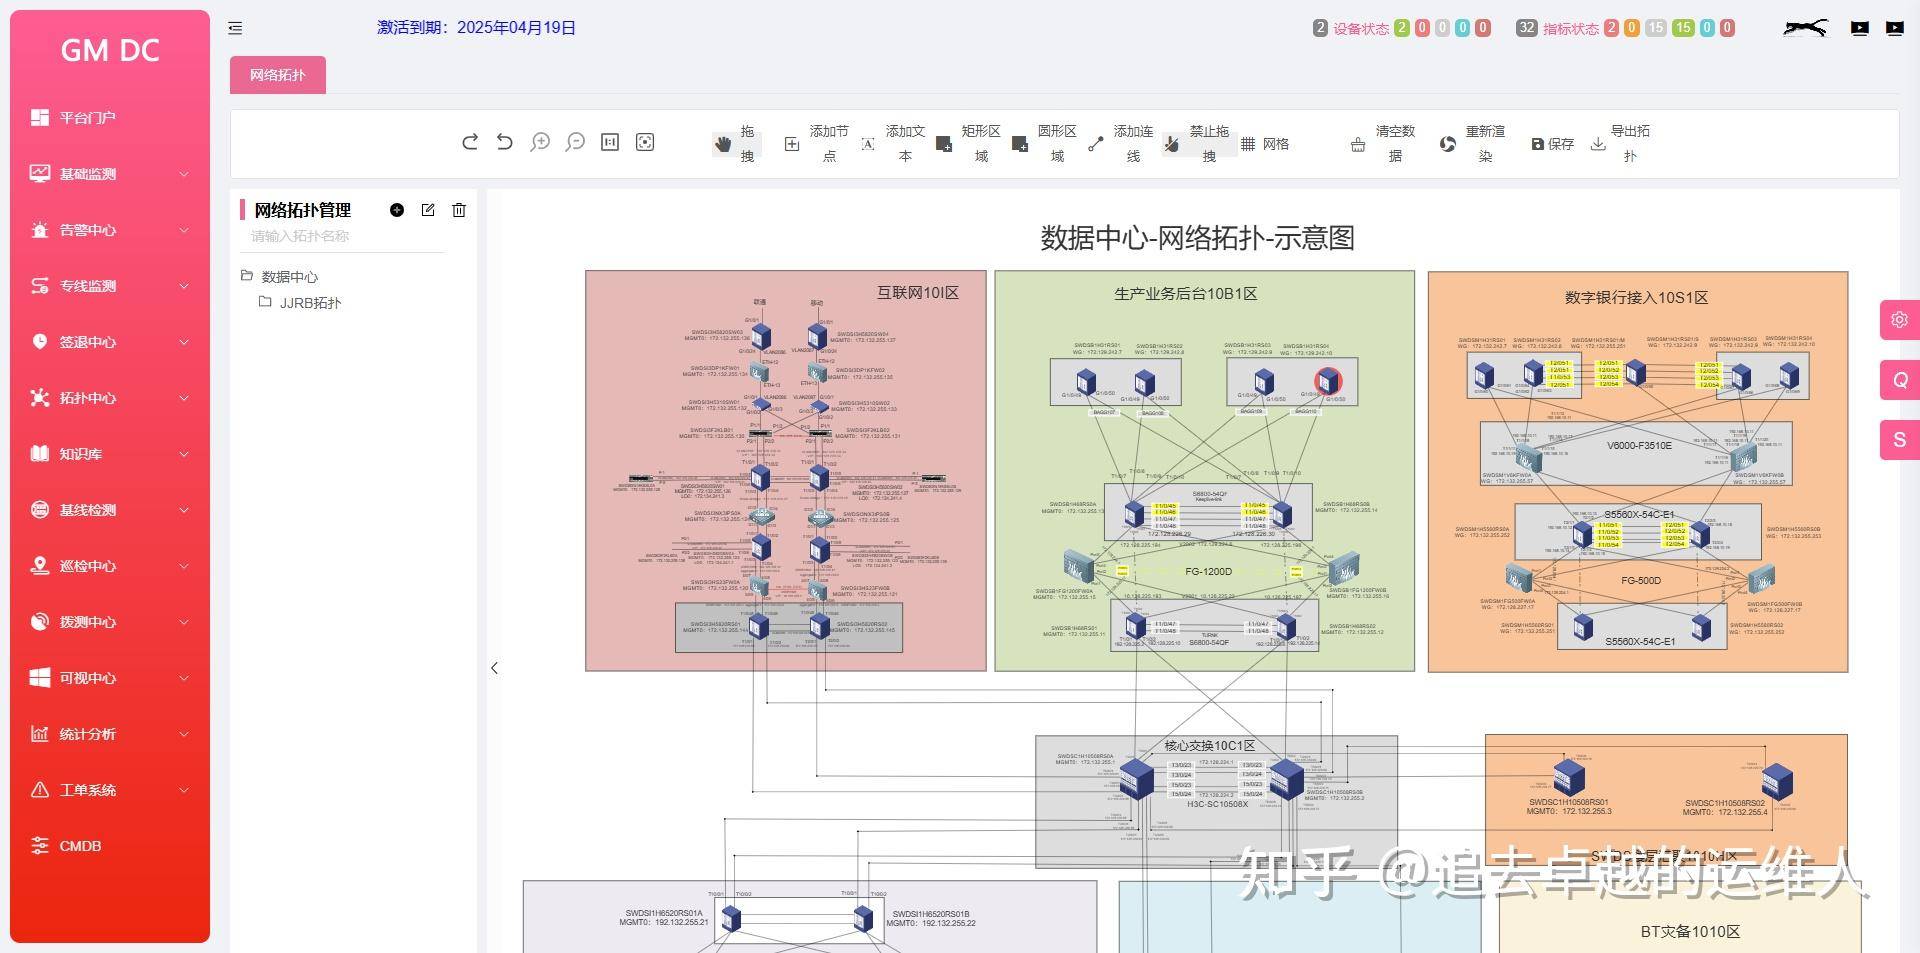This screenshot has width=1920, height=953.
Task: Click the pink S floating button
Action: [x=1900, y=440]
